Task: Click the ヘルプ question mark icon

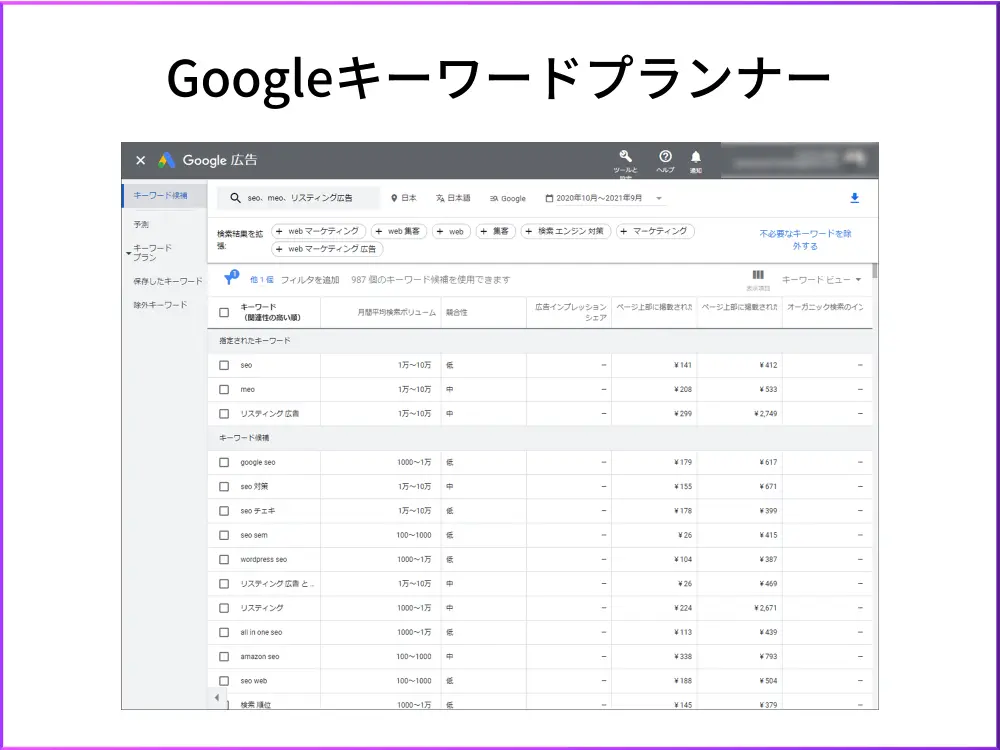Action: click(666, 158)
